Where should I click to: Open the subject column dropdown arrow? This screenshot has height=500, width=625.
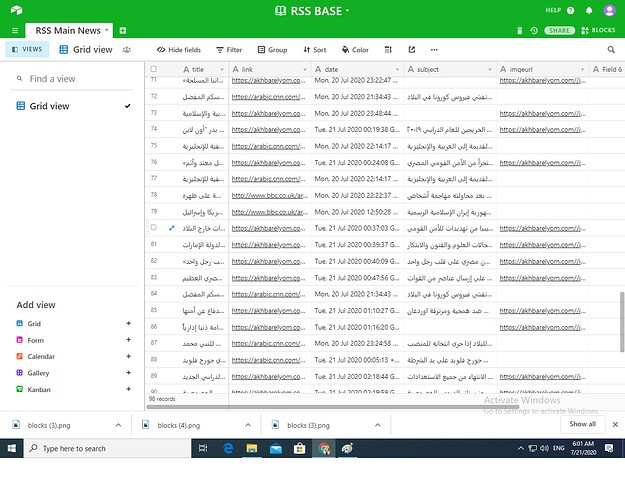pyautogui.click(x=489, y=69)
